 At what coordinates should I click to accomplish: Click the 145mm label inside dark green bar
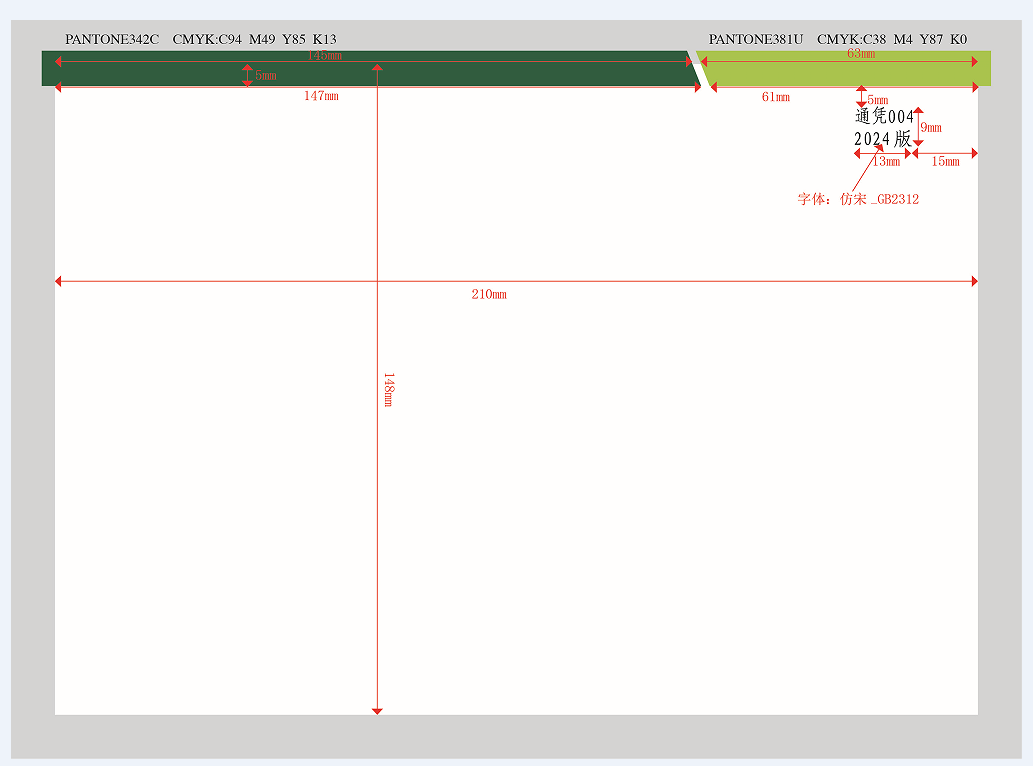coord(324,56)
